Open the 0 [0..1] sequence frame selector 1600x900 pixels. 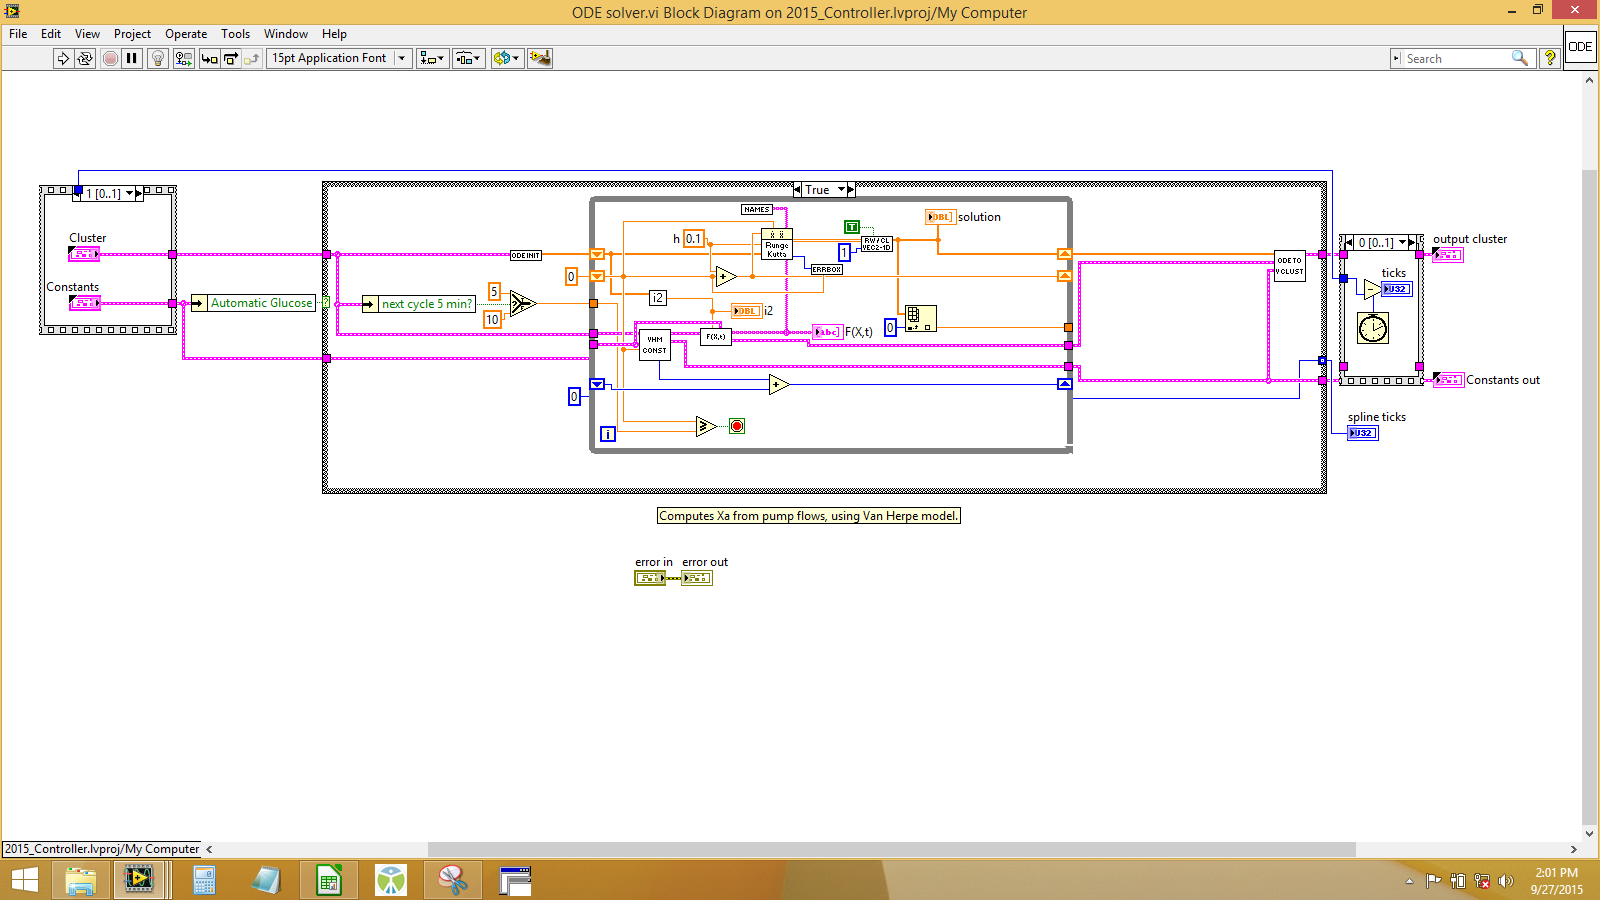click(1402, 242)
